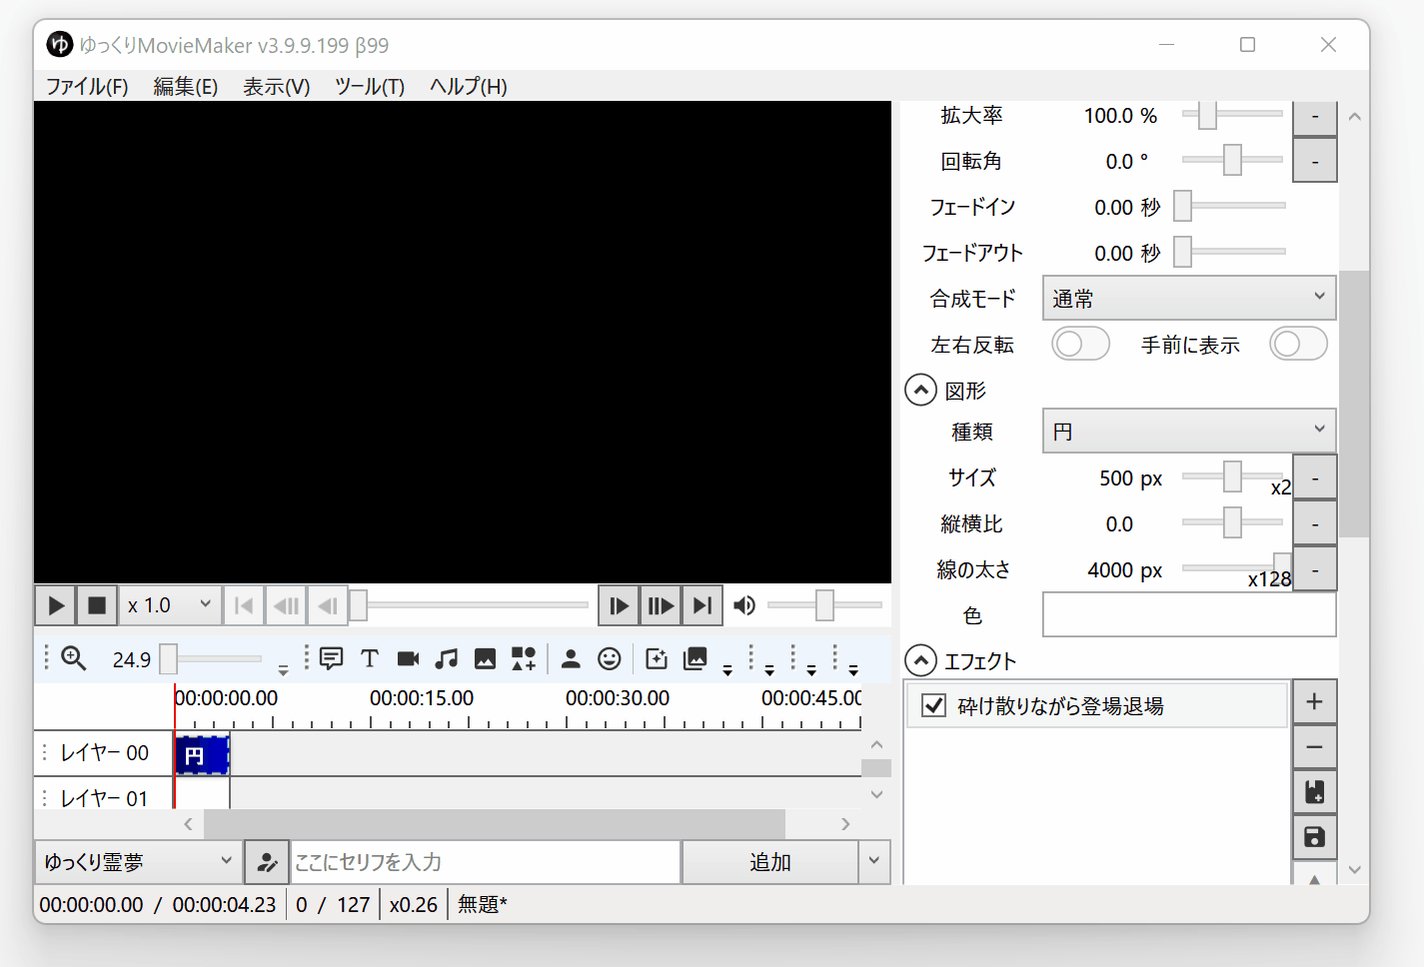Step forward several frames button
Image resolution: width=1424 pixels, height=967 pixels.
click(x=660, y=605)
